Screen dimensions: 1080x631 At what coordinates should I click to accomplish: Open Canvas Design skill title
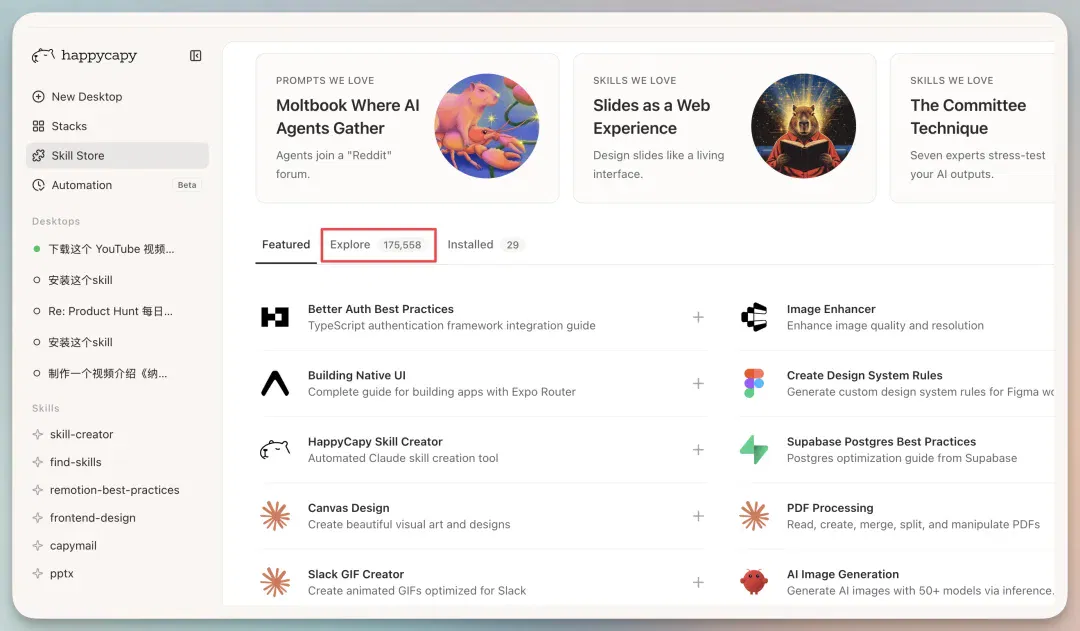pos(349,508)
